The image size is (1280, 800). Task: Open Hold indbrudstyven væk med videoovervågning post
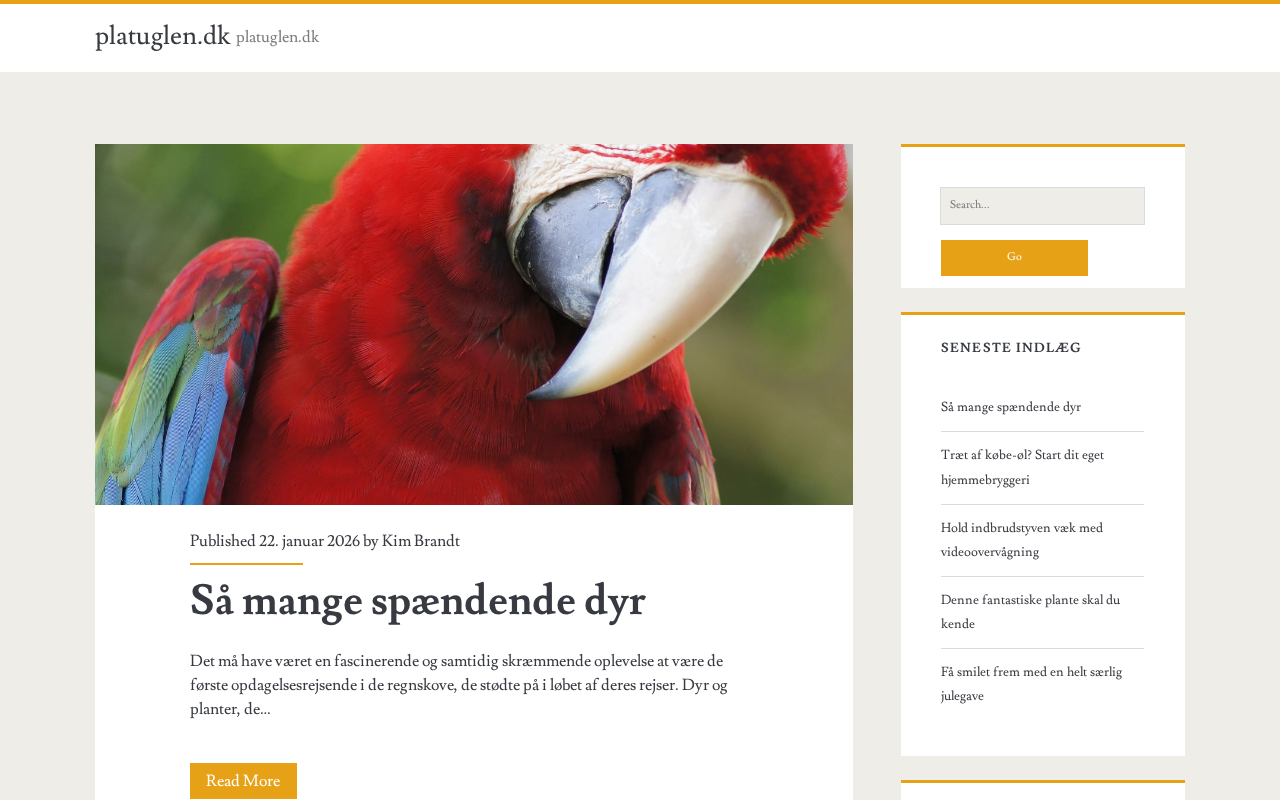point(1022,540)
